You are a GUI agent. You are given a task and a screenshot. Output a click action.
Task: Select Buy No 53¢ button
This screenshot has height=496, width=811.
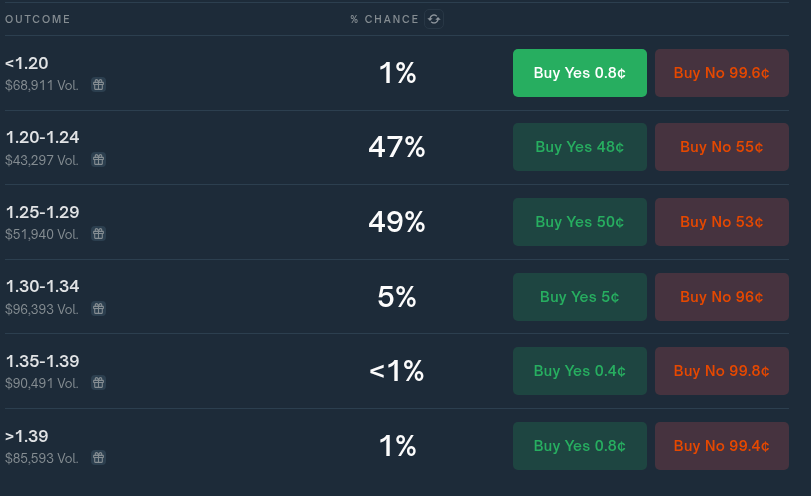point(722,222)
